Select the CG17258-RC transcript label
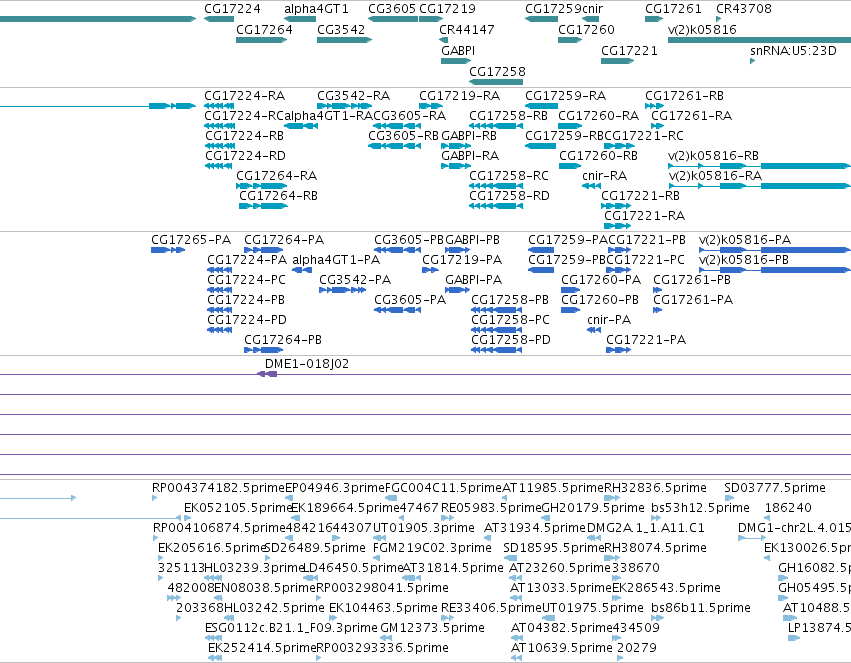The image size is (851, 663). (x=509, y=176)
